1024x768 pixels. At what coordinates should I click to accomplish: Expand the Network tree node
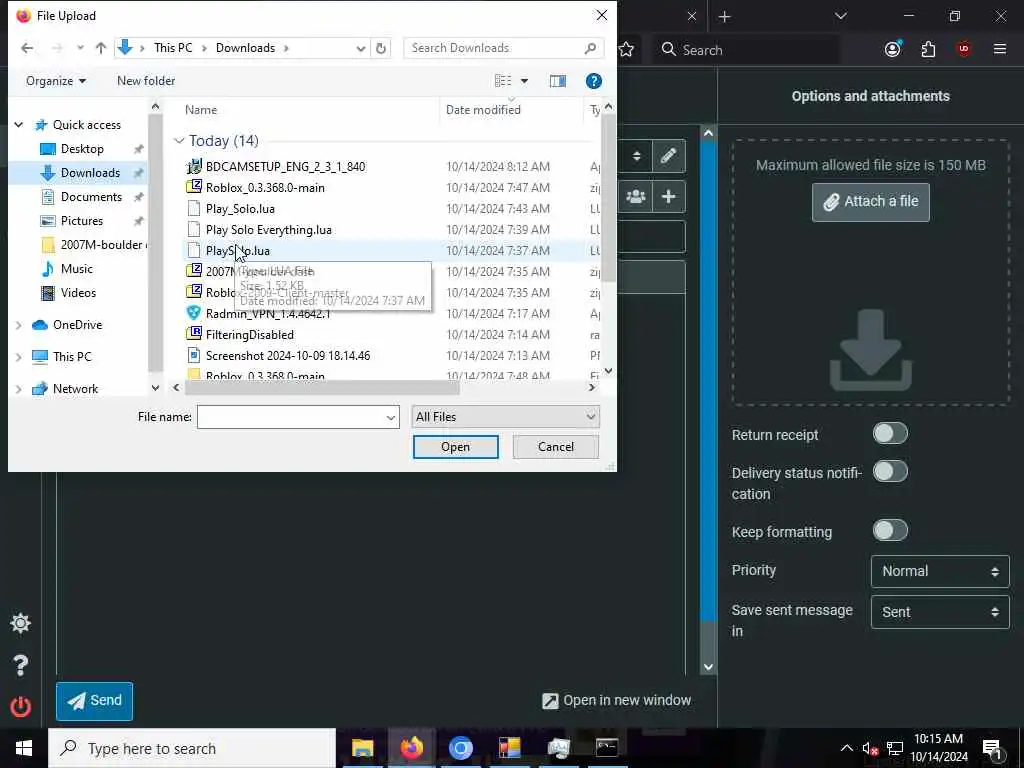pyautogui.click(x=19, y=389)
